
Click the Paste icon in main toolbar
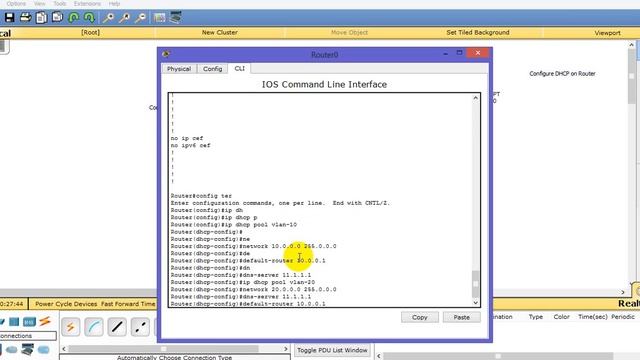pos(57,18)
